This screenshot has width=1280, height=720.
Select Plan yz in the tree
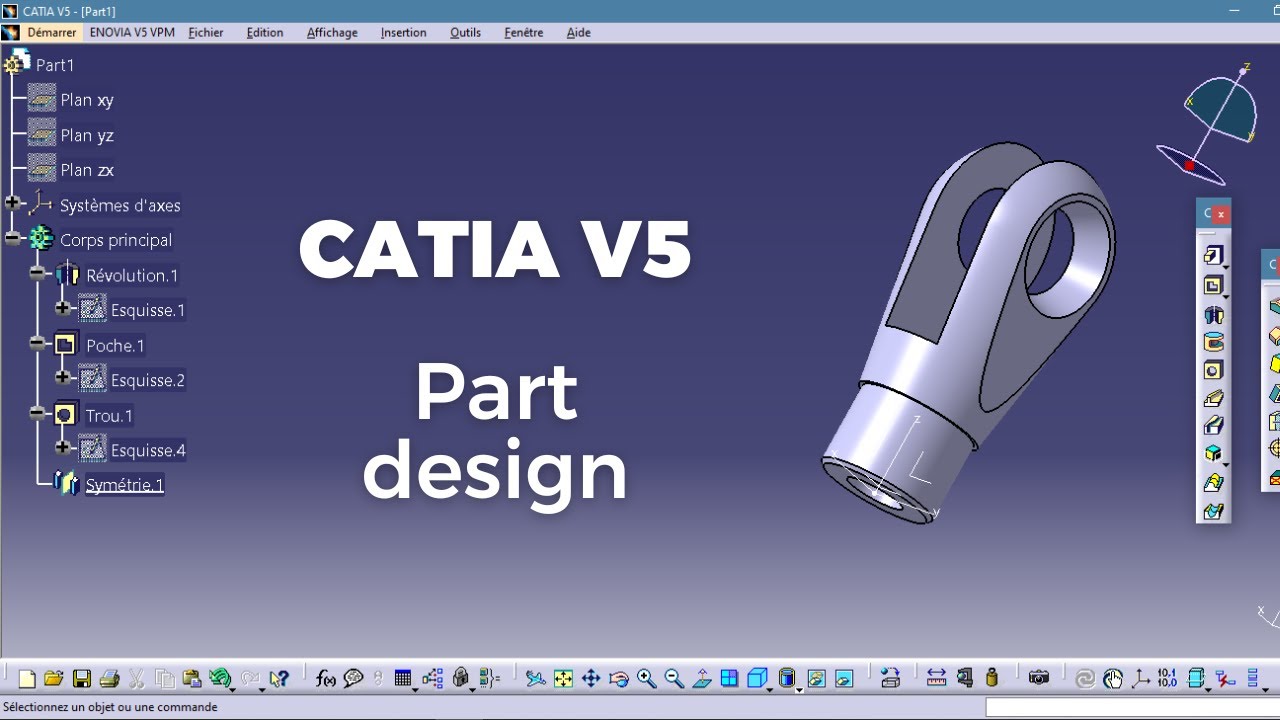point(87,135)
